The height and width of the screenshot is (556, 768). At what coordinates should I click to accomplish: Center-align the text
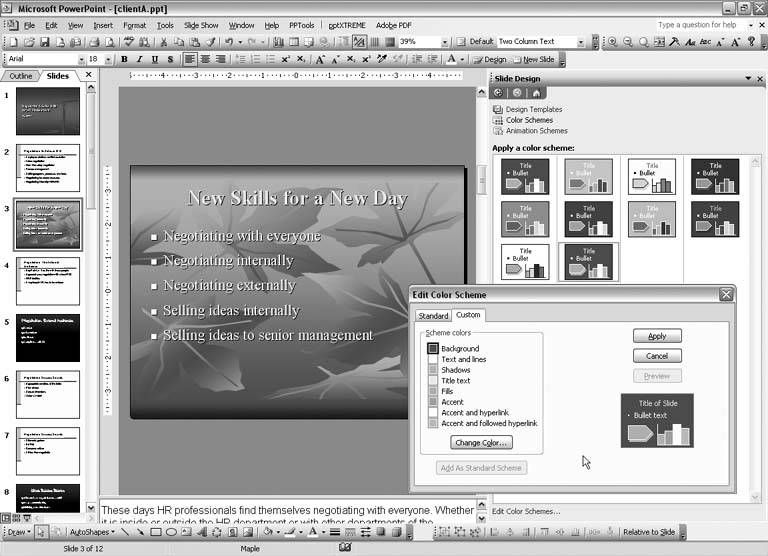(x=205, y=59)
